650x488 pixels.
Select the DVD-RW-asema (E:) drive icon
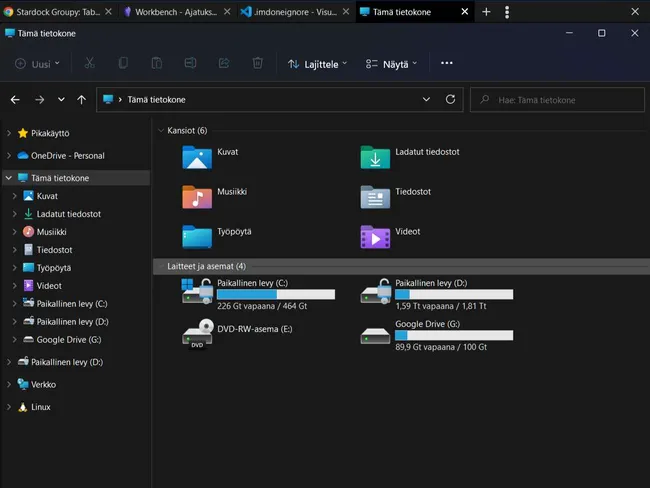coord(198,334)
